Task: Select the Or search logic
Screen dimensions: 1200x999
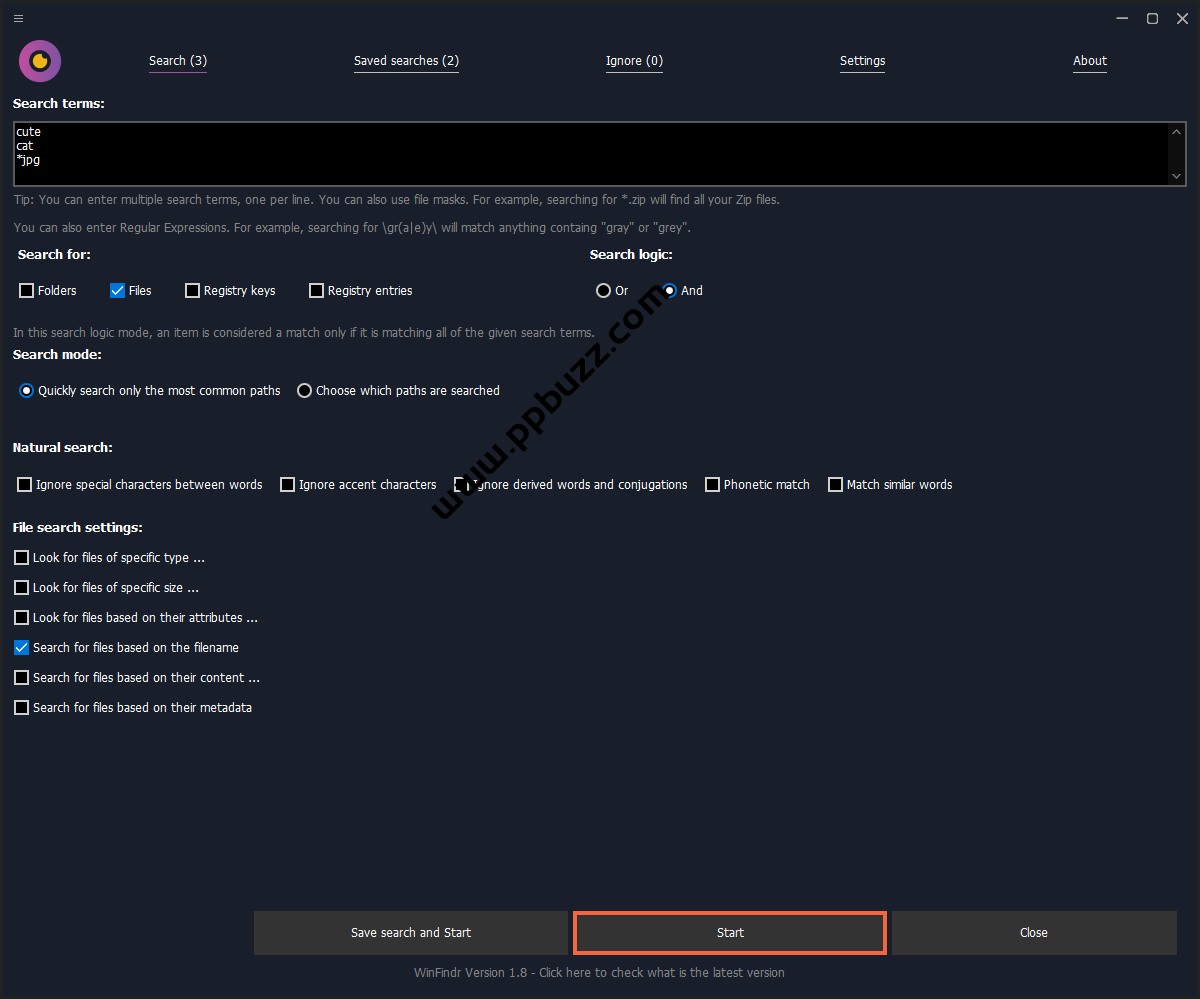Action: (x=603, y=291)
